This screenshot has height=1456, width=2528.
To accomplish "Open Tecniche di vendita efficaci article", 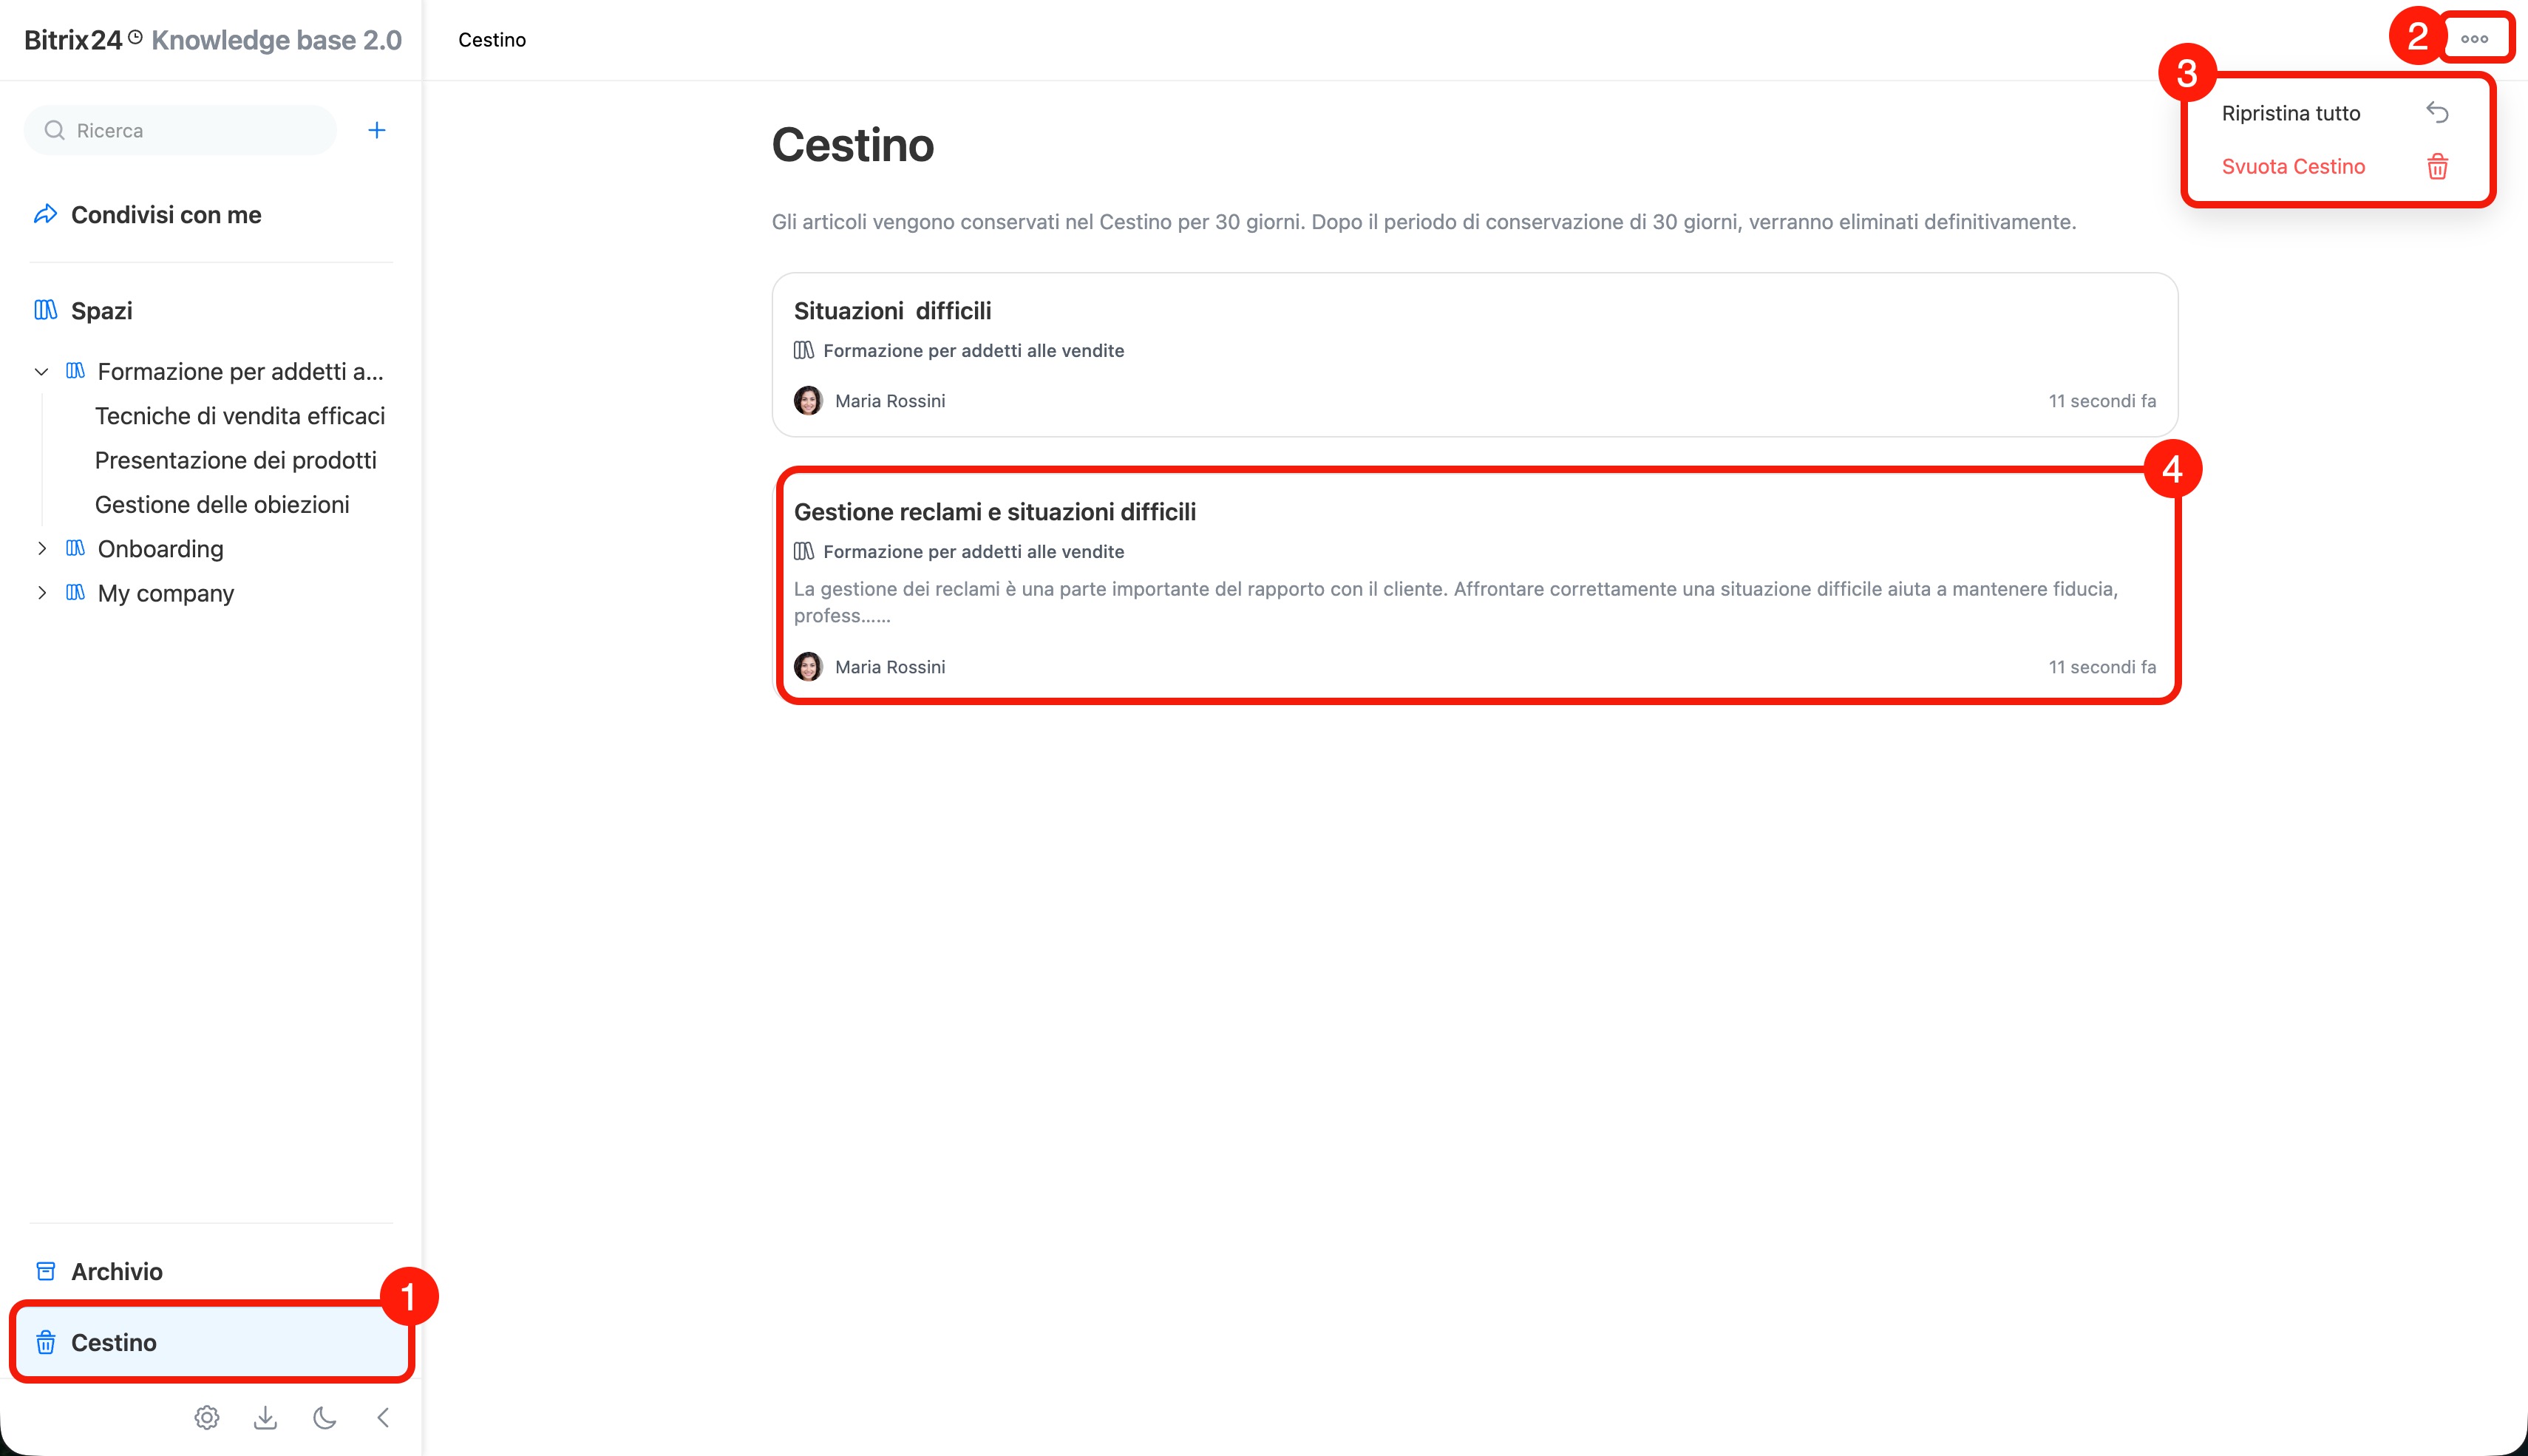I will (240, 416).
